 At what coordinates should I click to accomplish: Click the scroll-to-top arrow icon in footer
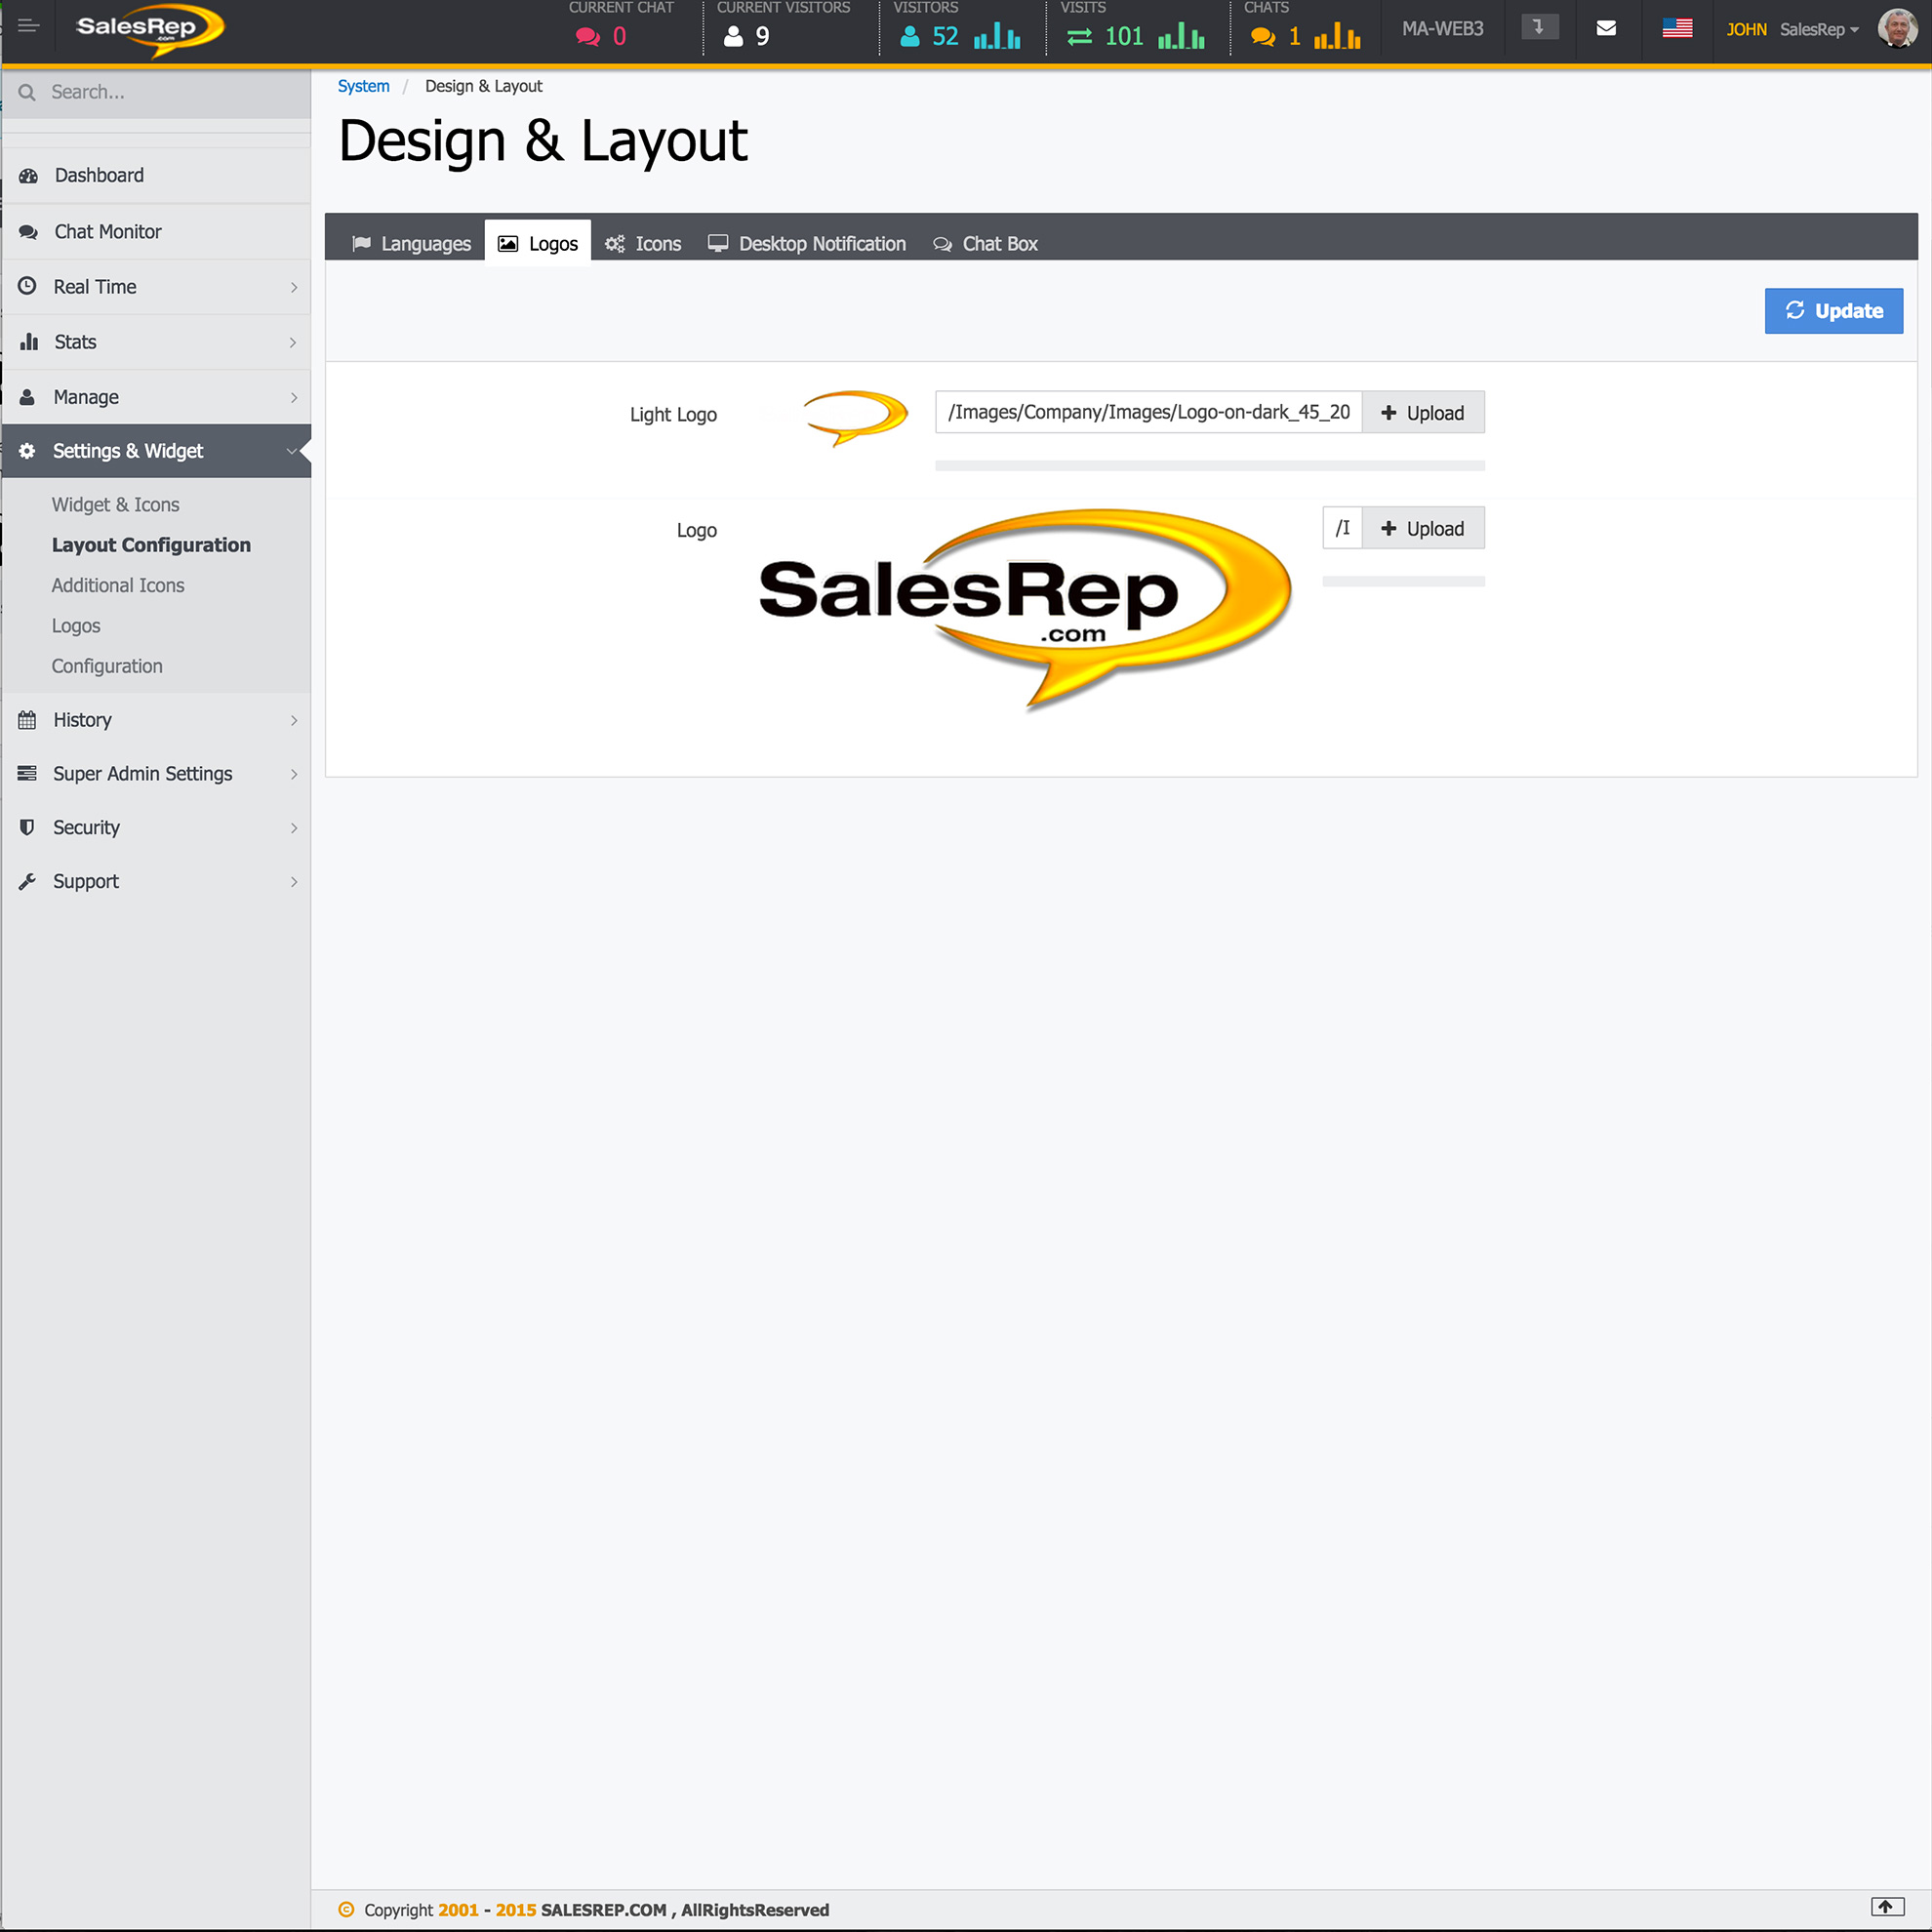pyautogui.click(x=1886, y=1907)
